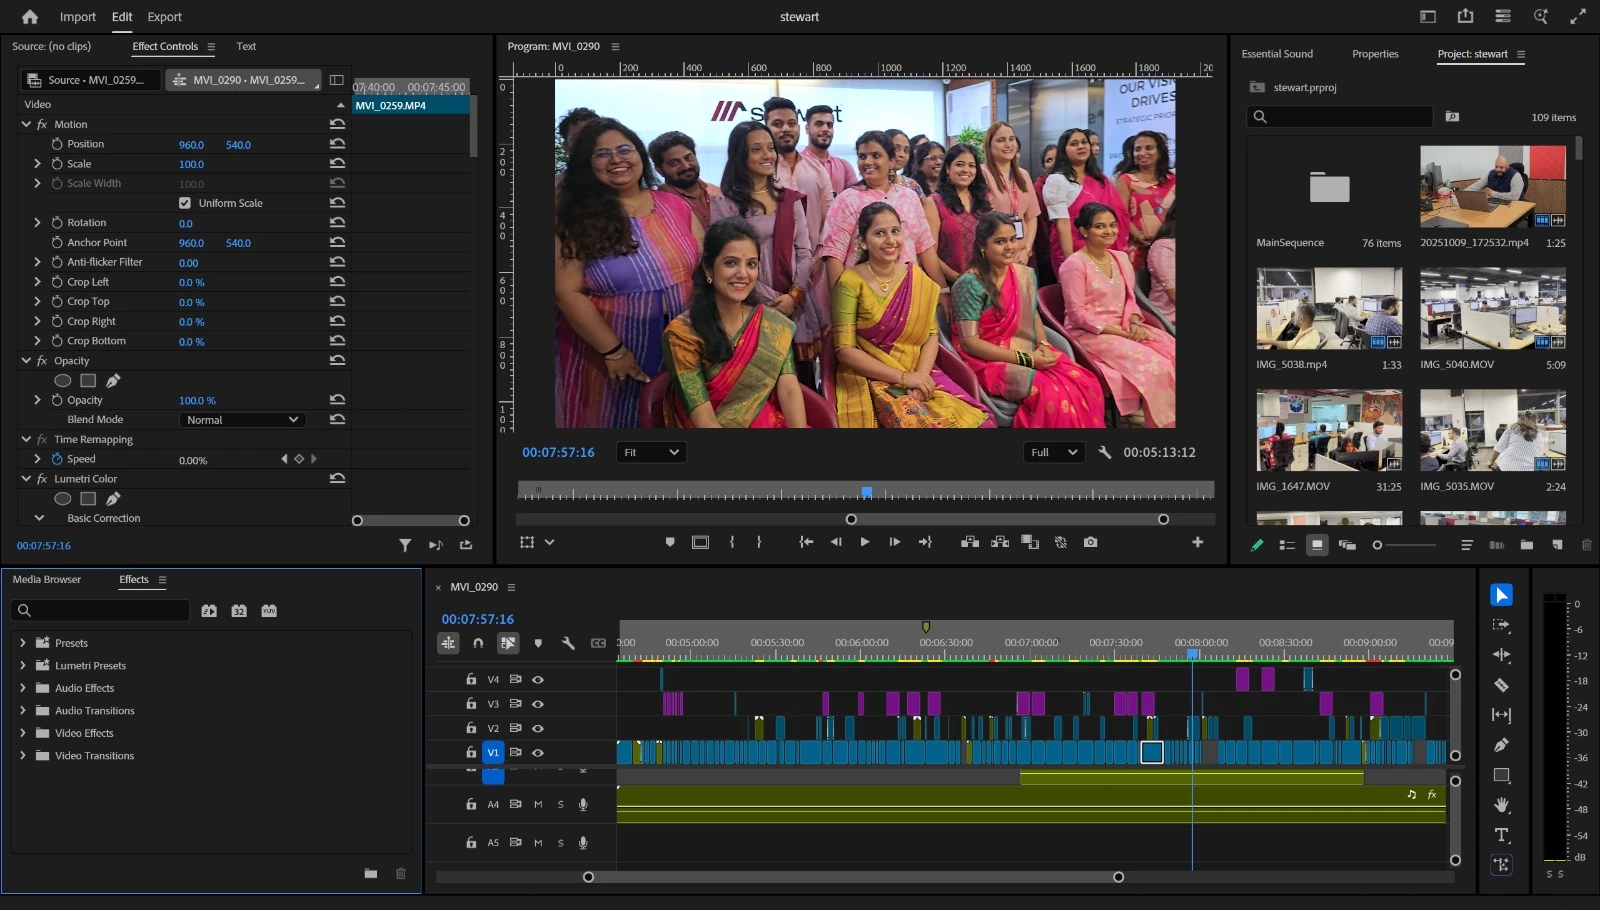This screenshot has height=910, width=1600.
Task: Select the Razor tool in tools panel
Action: point(1501,685)
